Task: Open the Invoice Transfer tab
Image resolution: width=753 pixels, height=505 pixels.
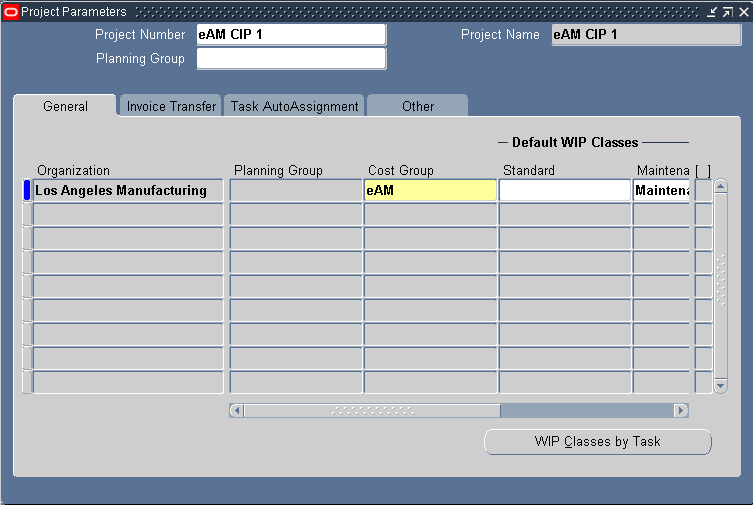Action: 171,106
